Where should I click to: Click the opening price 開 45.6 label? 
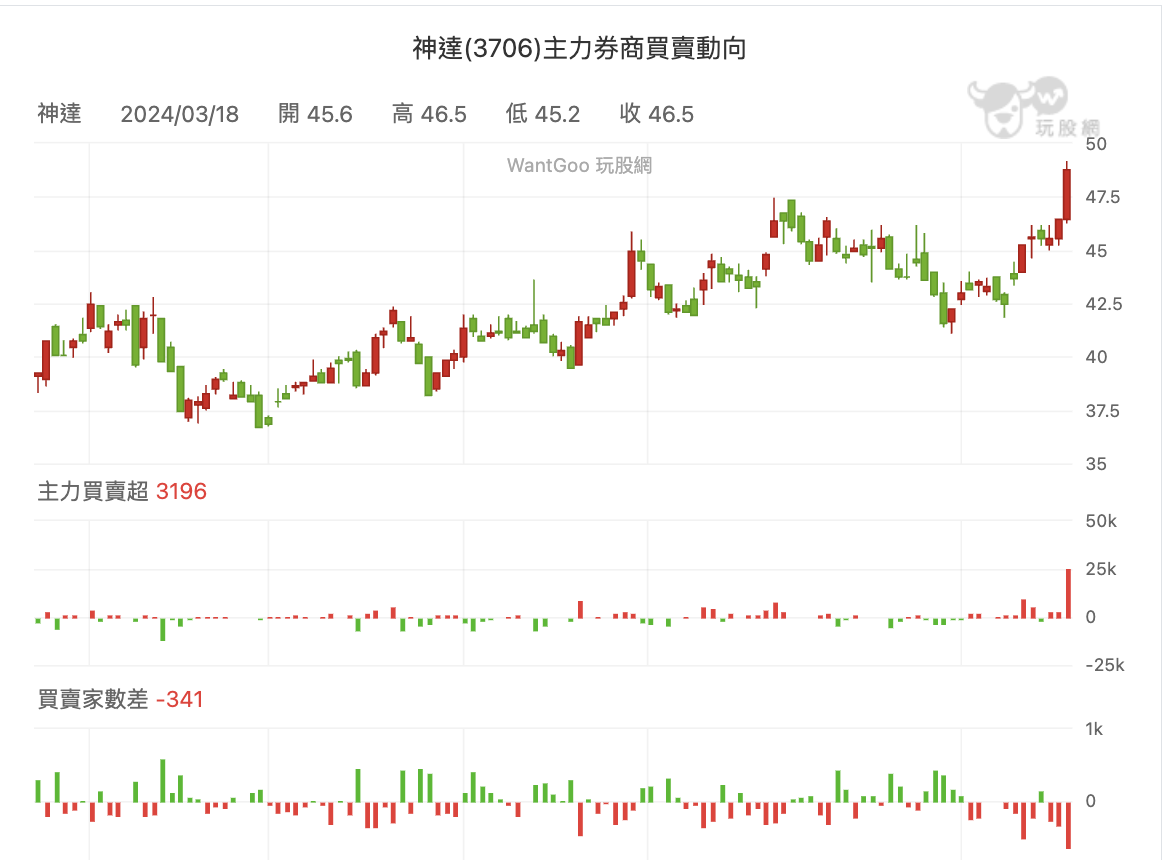tap(315, 114)
